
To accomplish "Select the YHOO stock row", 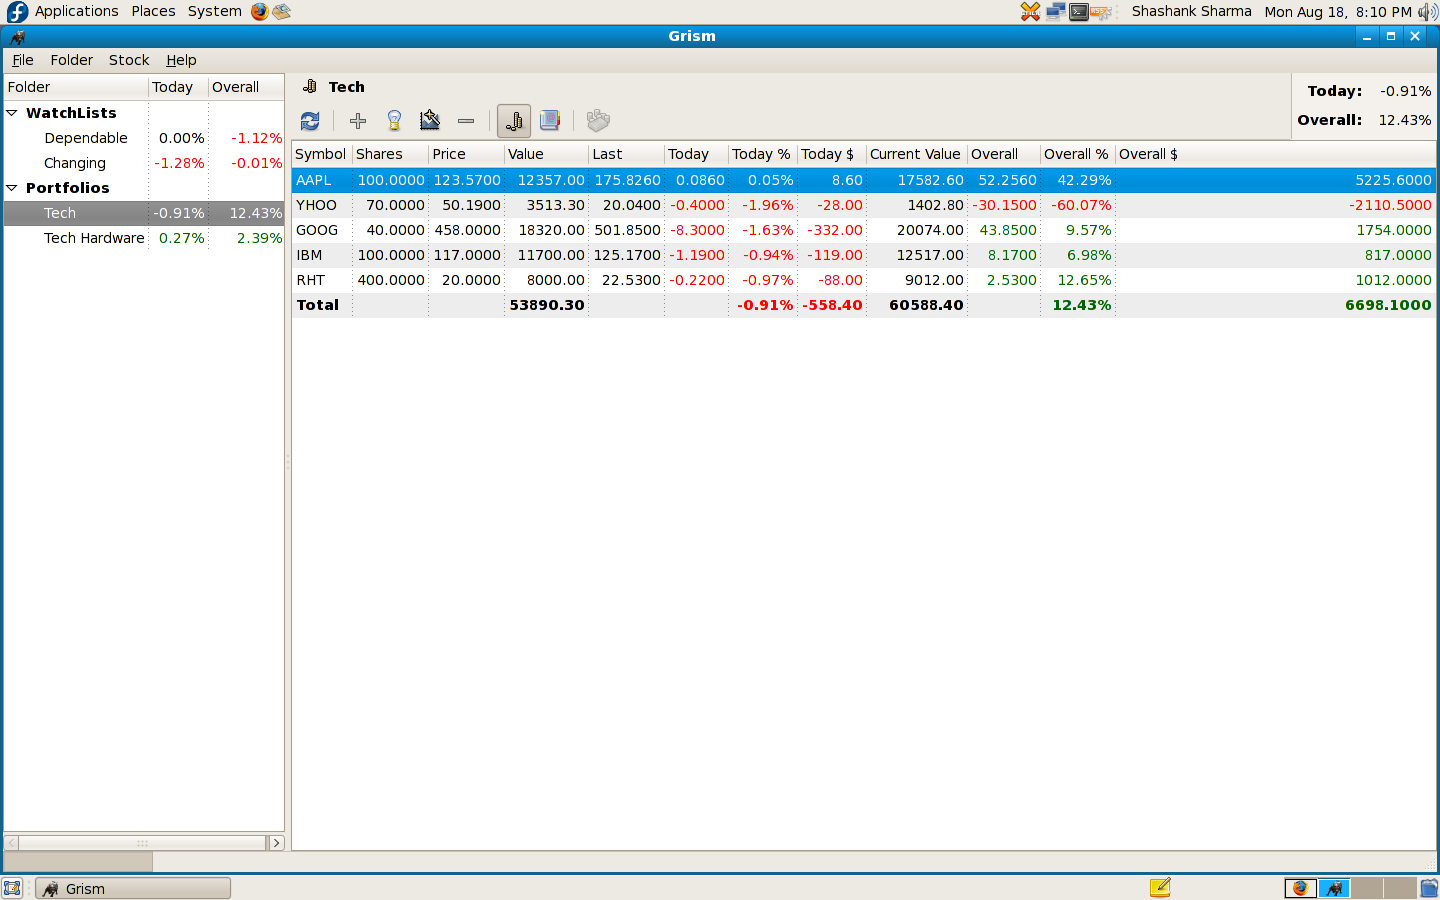I will point(864,205).
